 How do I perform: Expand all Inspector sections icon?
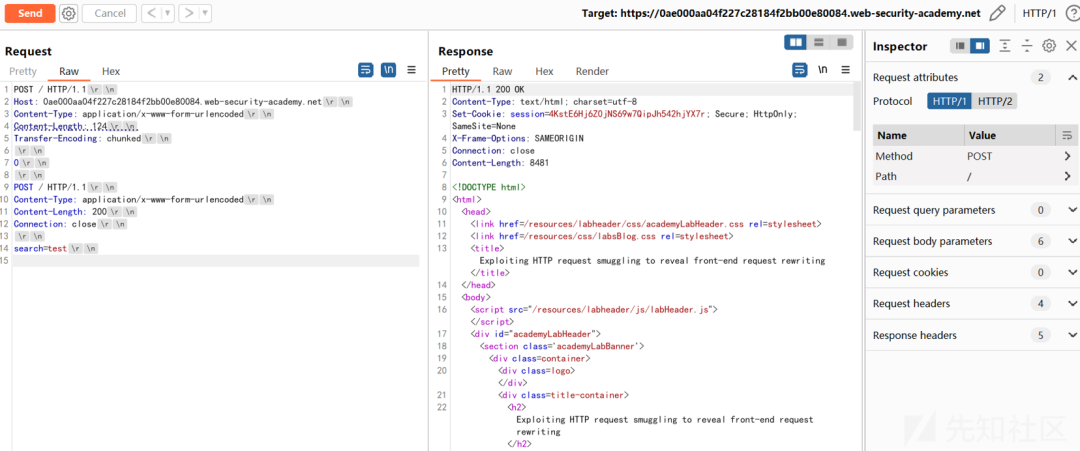(1005, 46)
